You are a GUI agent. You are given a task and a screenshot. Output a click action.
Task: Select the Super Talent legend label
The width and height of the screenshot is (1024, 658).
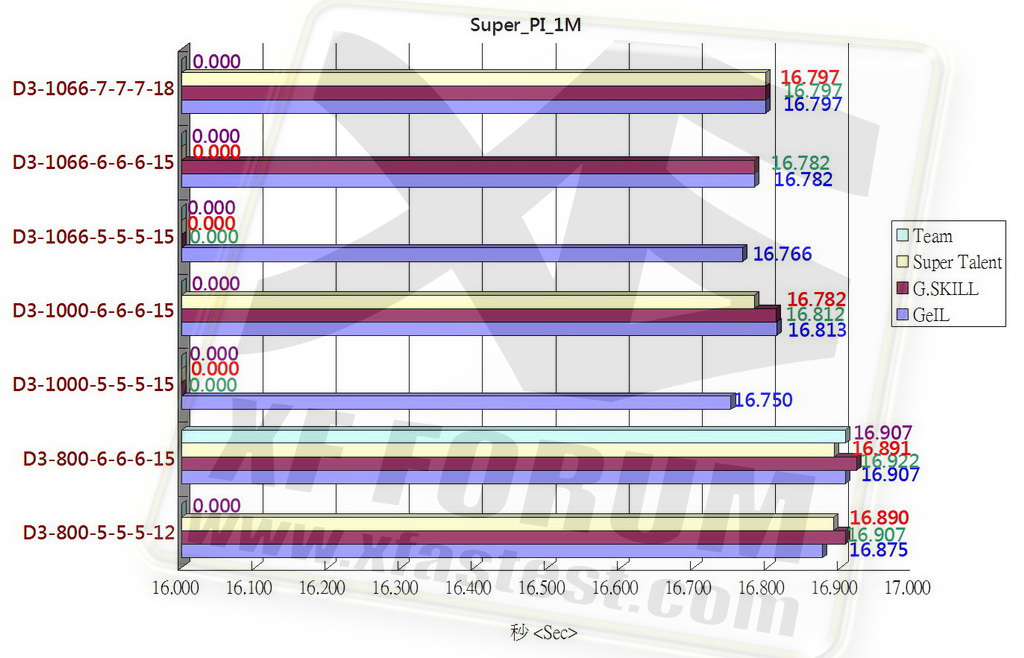(x=957, y=262)
